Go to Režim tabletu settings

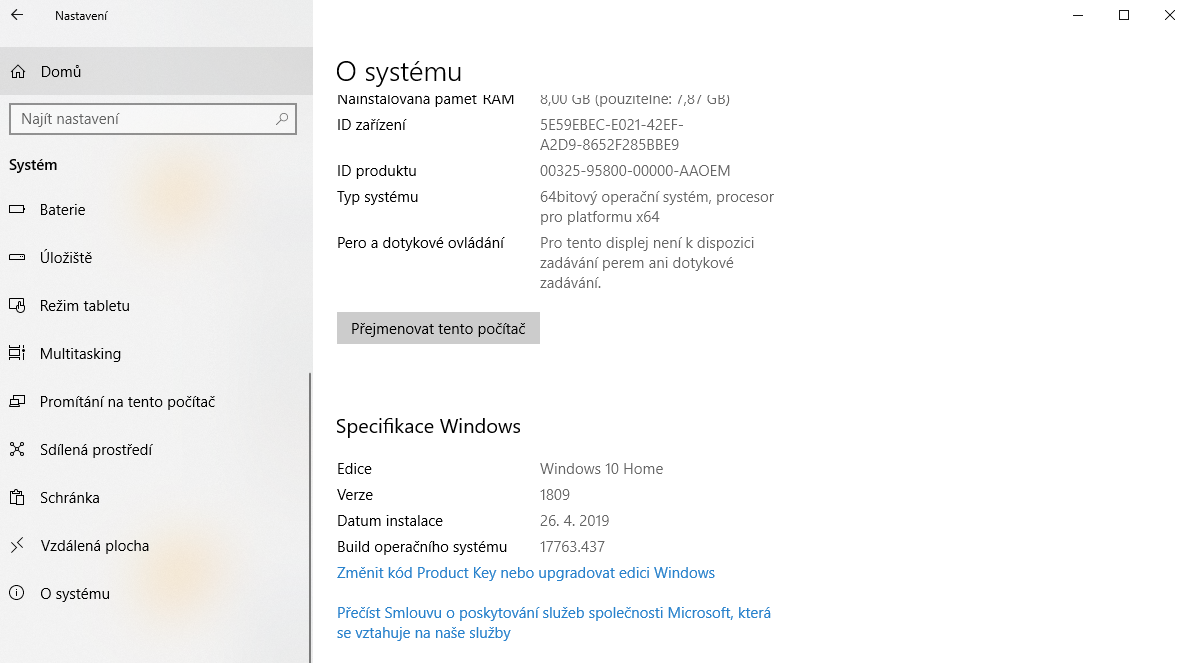155,305
